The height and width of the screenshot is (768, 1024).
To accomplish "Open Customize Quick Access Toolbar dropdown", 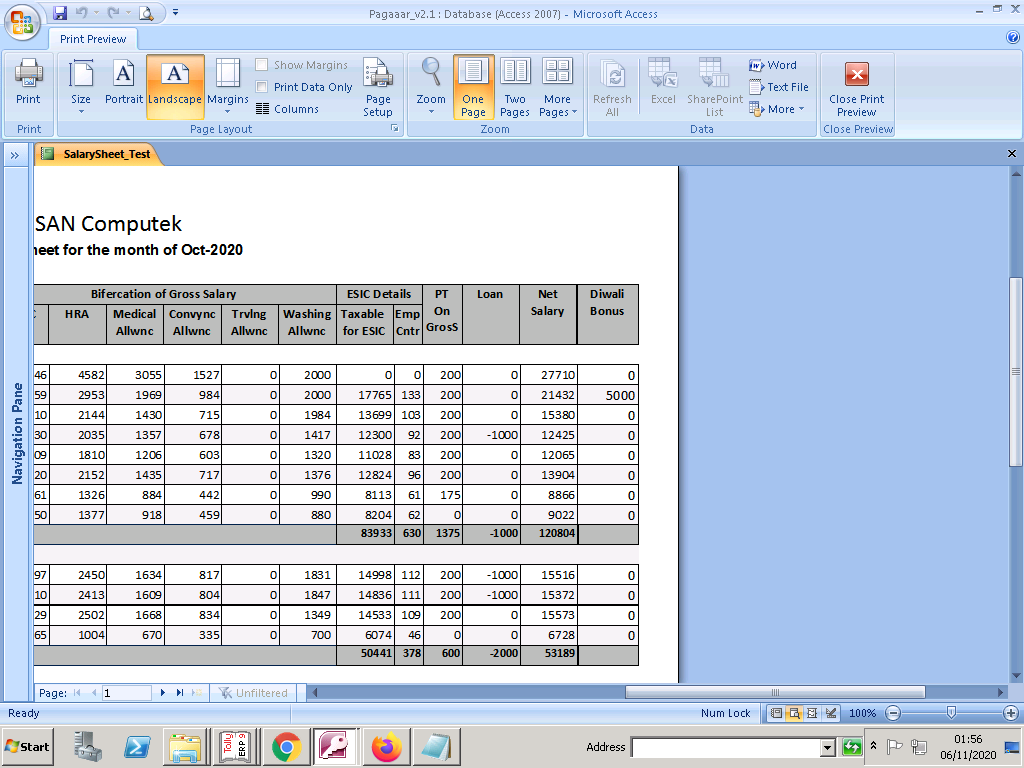I will [x=175, y=13].
